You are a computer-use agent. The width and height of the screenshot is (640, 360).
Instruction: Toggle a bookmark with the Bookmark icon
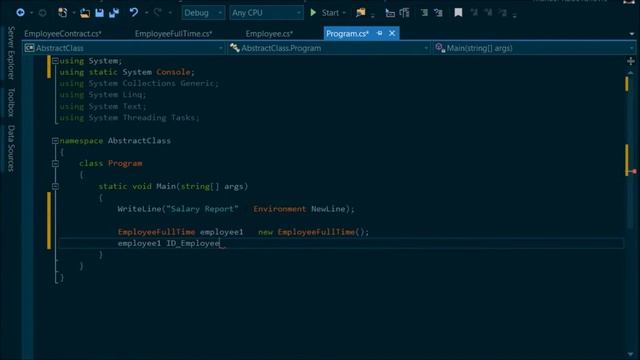(x=458, y=13)
